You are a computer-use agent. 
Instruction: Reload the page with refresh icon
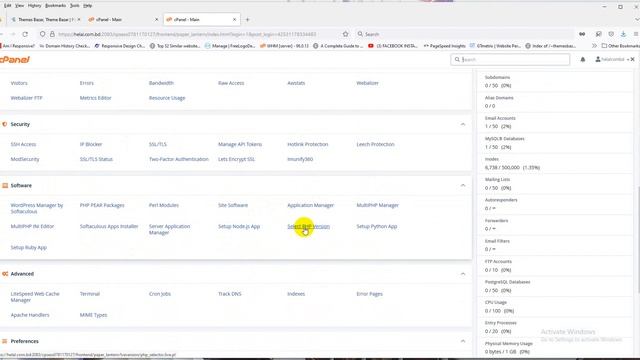pyautogui.click(x=25, y=34)
